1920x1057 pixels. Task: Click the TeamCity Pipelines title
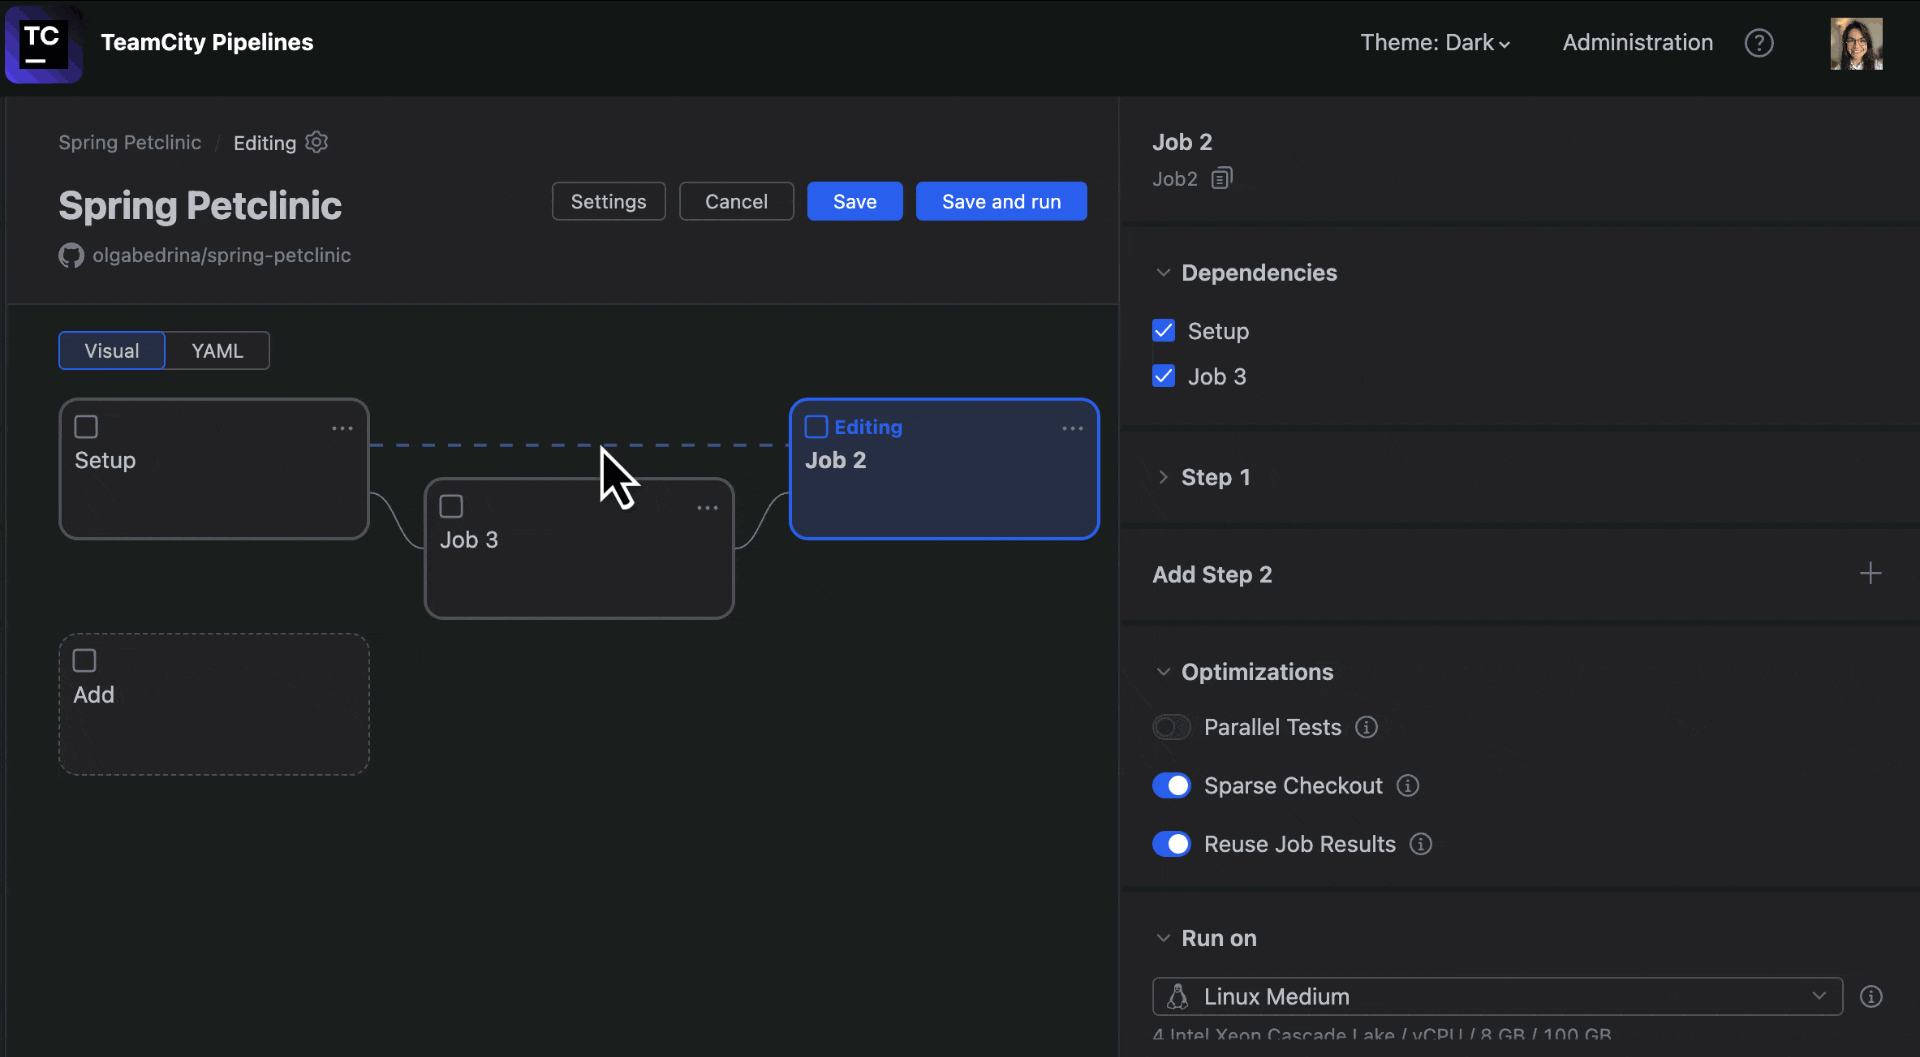[x=207, y=43]
